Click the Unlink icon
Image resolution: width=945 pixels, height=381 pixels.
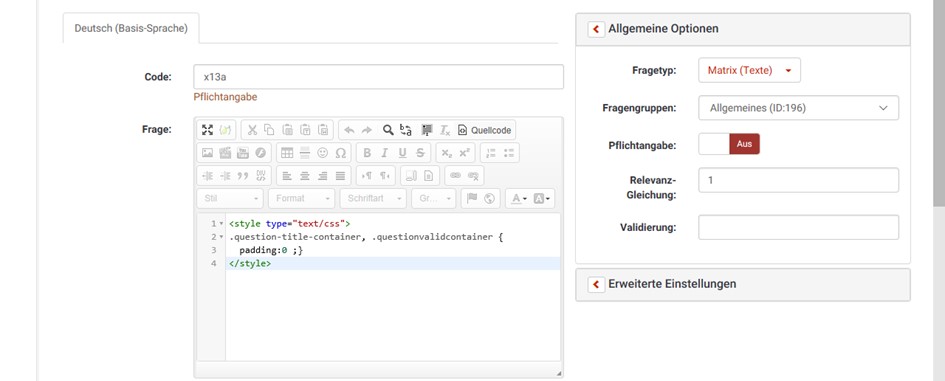pos(473,175)
